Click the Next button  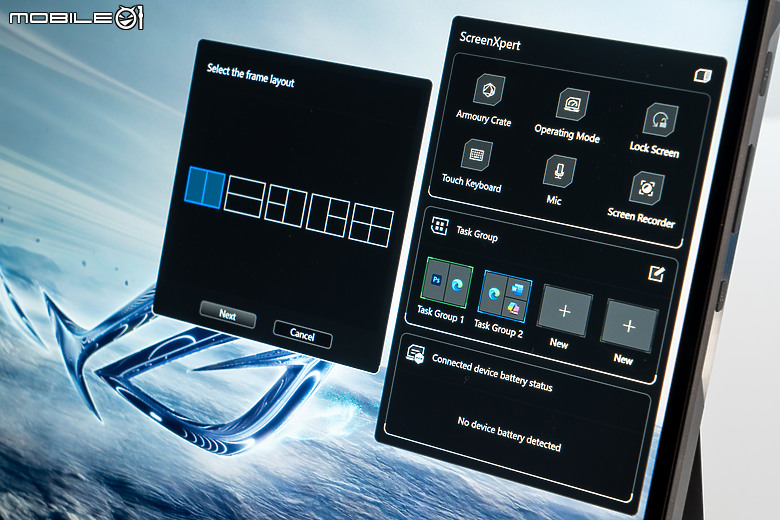pos(228,314)
